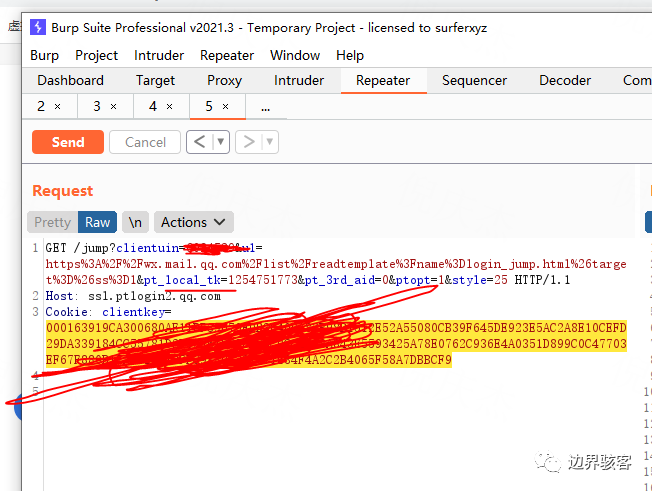The height and width of the screenshot is (491, 652).
Task: Open the Intruder menu in menu bar
Action: tap(159, 55)
